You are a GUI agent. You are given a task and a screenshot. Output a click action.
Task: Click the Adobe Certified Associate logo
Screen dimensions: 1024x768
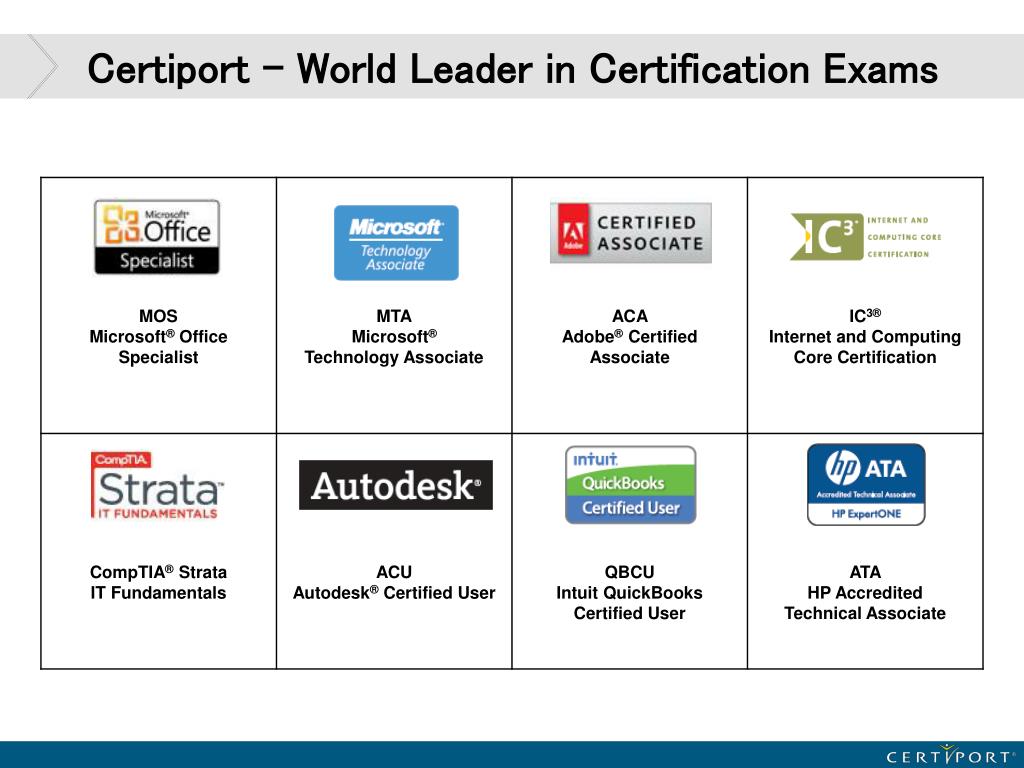[630, 233]
